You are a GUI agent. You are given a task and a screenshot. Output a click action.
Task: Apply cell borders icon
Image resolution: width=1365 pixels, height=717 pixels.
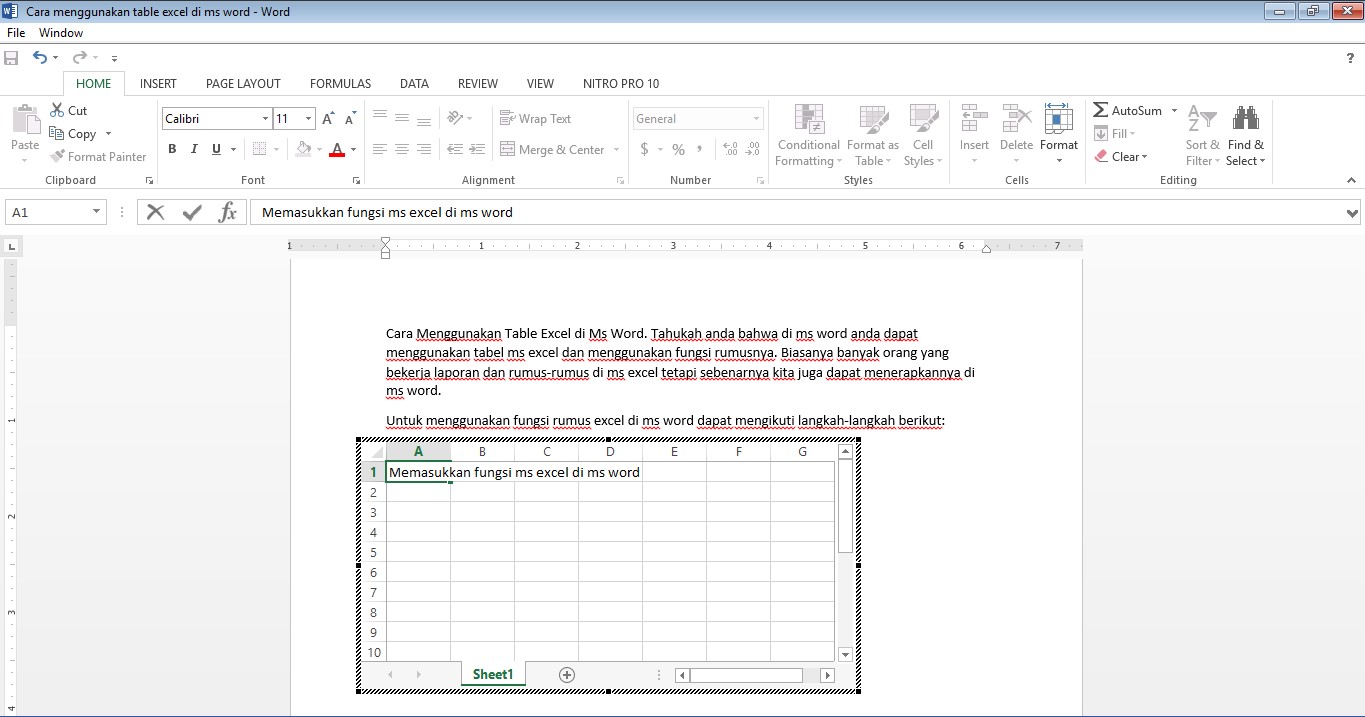click(x=259, y=149)
